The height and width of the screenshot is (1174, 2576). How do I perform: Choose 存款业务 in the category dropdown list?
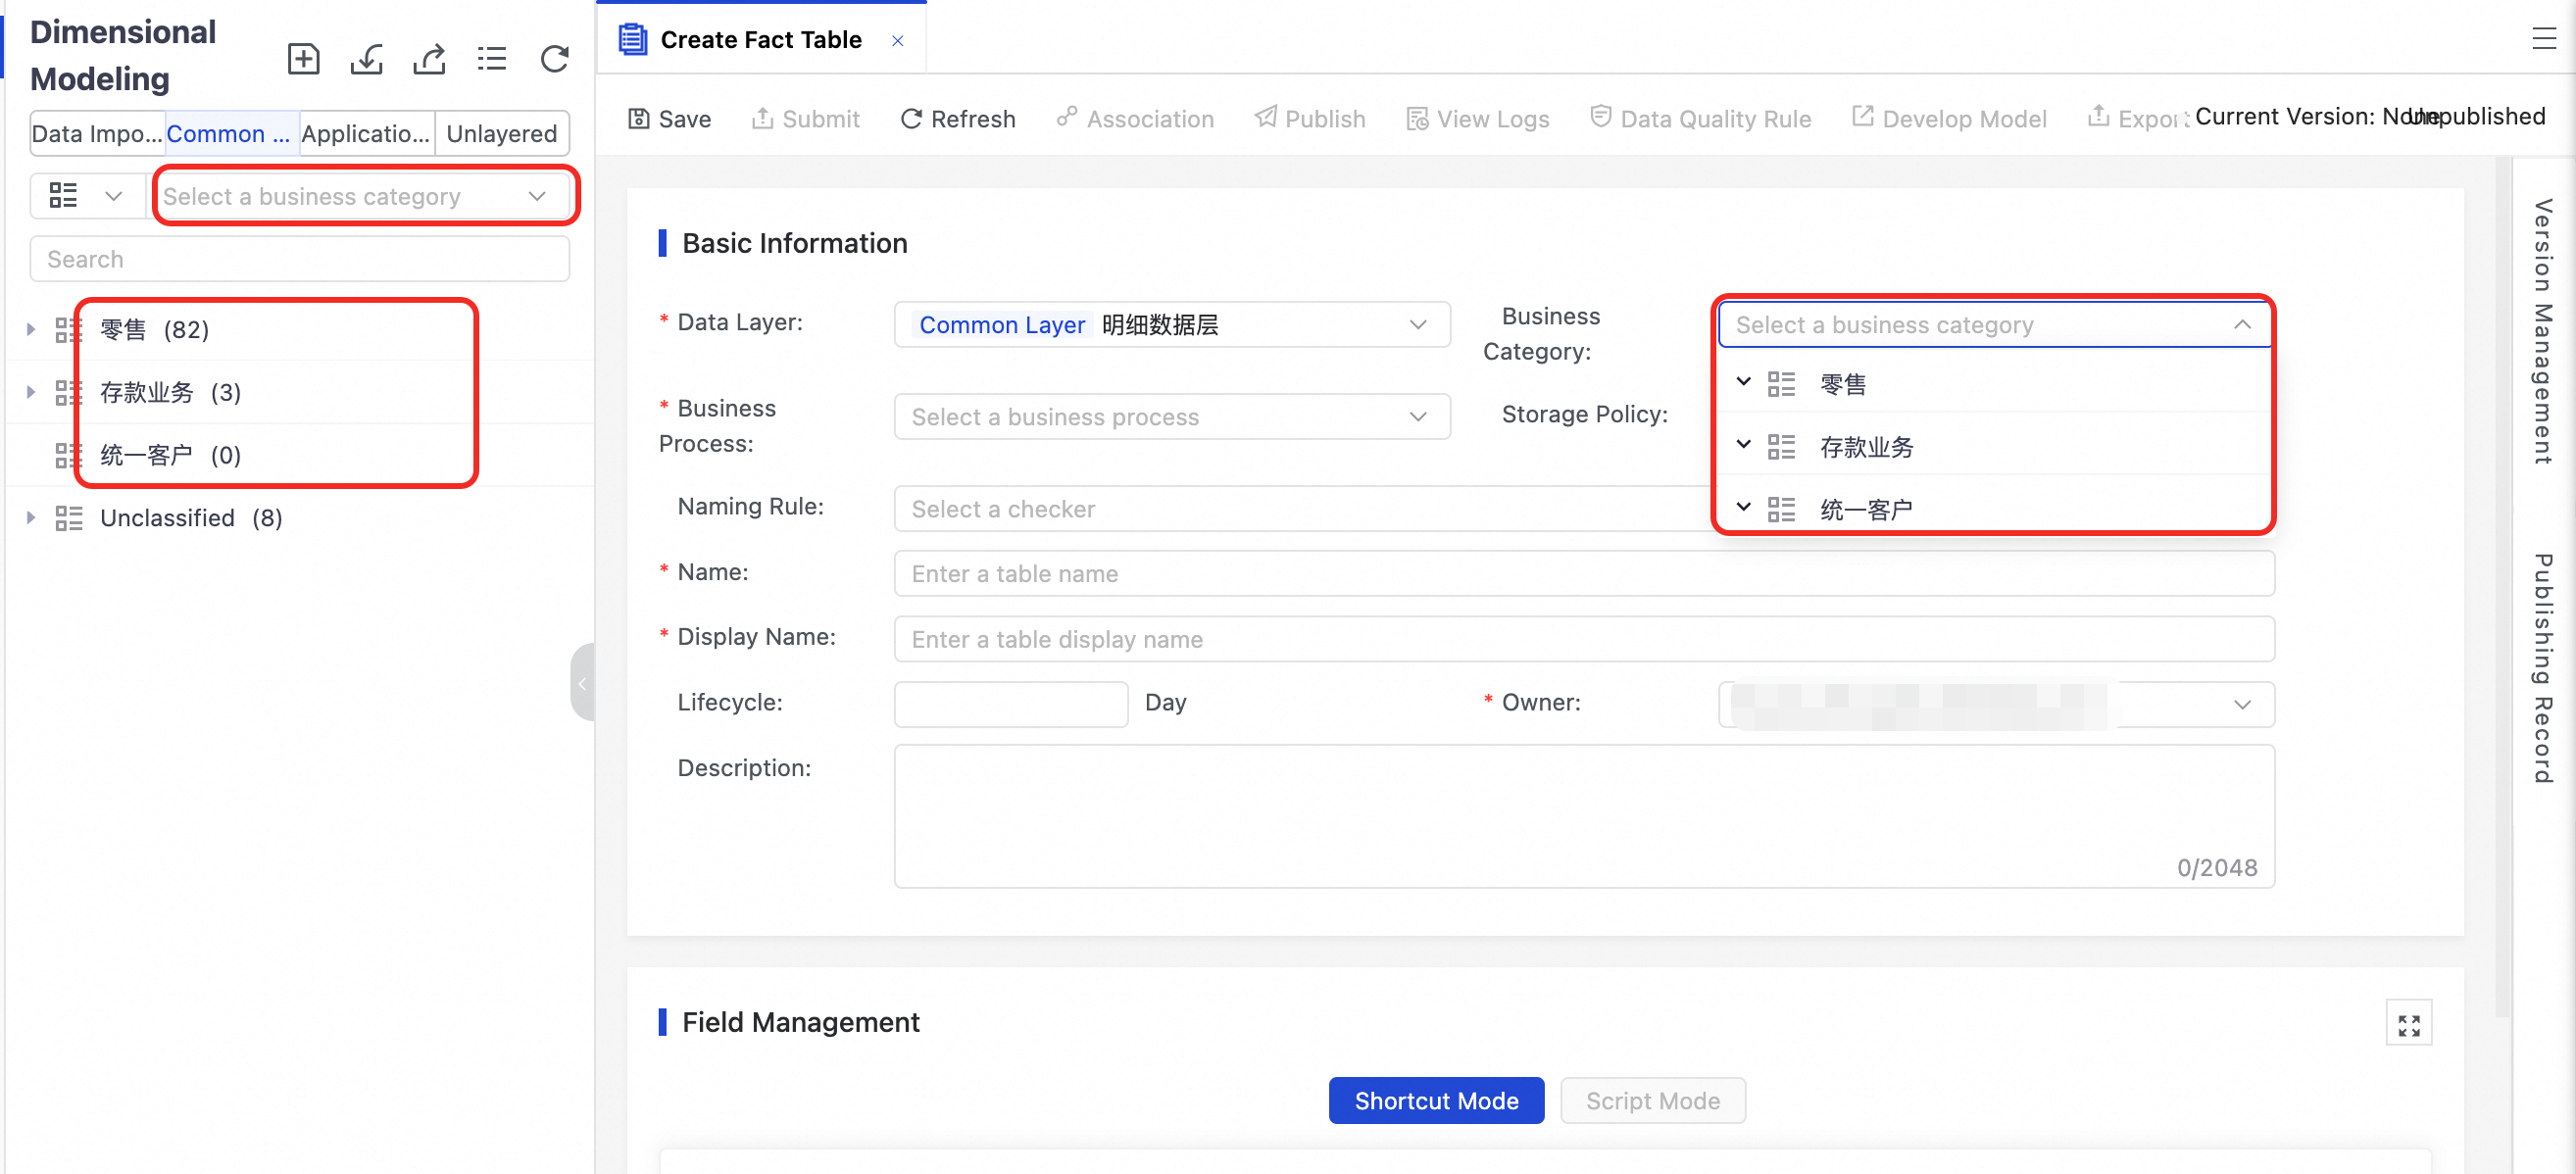pos(1866,447)
